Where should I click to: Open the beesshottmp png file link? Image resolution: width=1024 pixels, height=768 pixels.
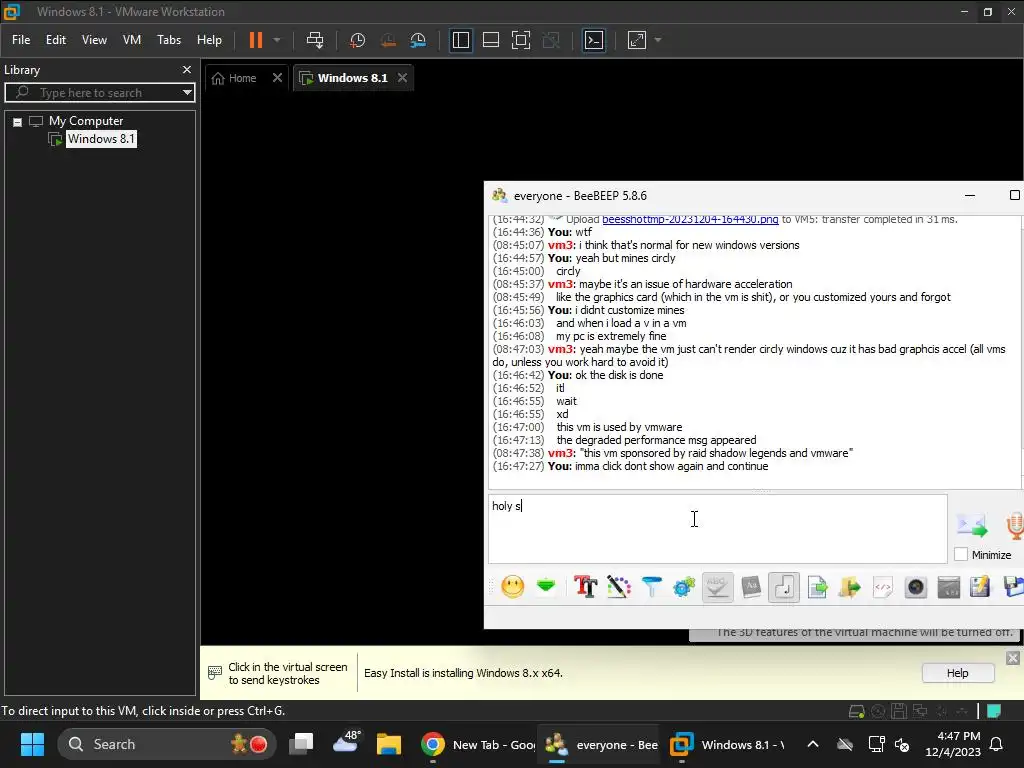690,219
